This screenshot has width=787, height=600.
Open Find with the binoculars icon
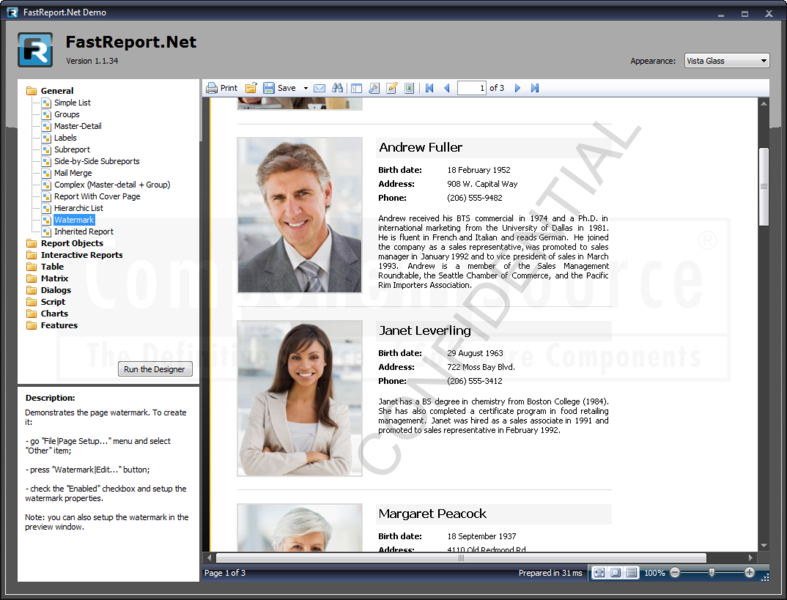point(338,88)
